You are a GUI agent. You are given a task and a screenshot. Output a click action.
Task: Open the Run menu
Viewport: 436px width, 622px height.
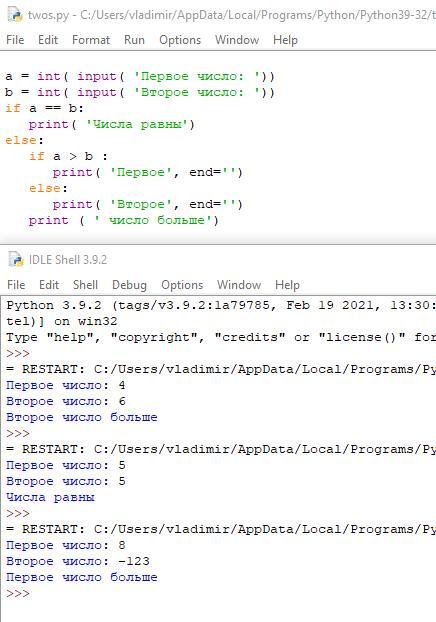coord(134,40)
